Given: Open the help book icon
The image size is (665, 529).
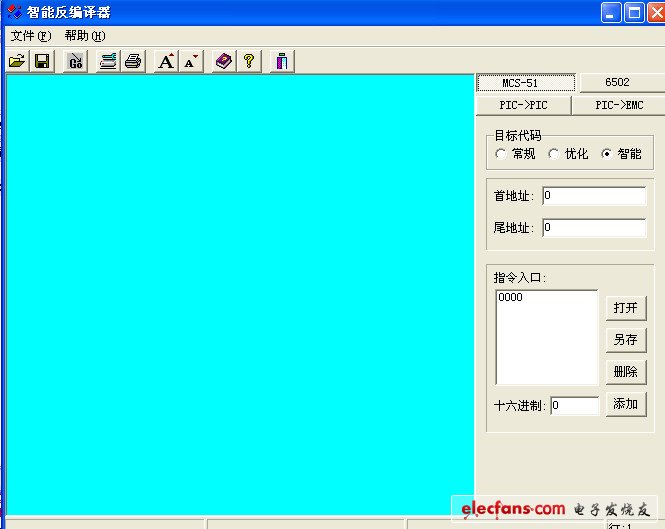Looking at the screenshot, I should click(x=223, y=61).
